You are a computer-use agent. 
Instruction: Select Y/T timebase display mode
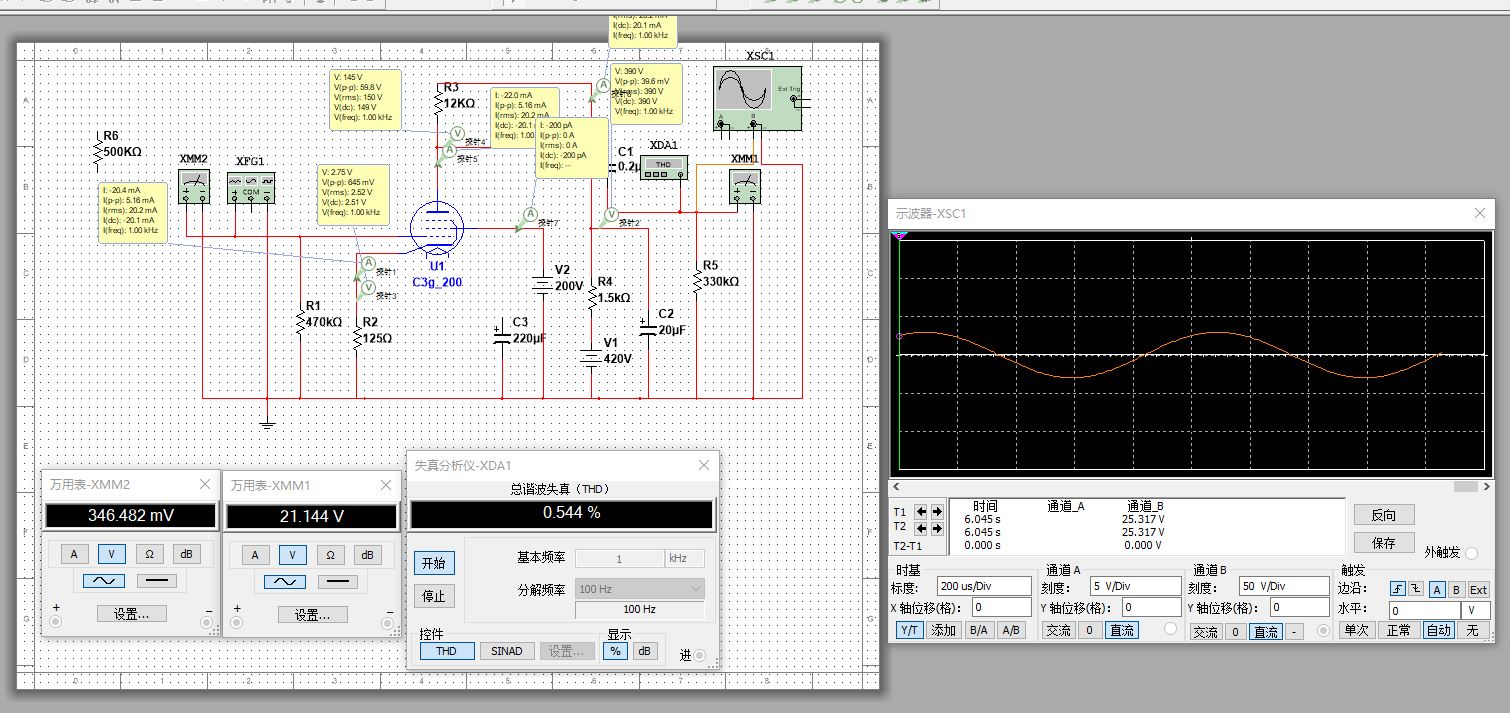tap(910, 630)
